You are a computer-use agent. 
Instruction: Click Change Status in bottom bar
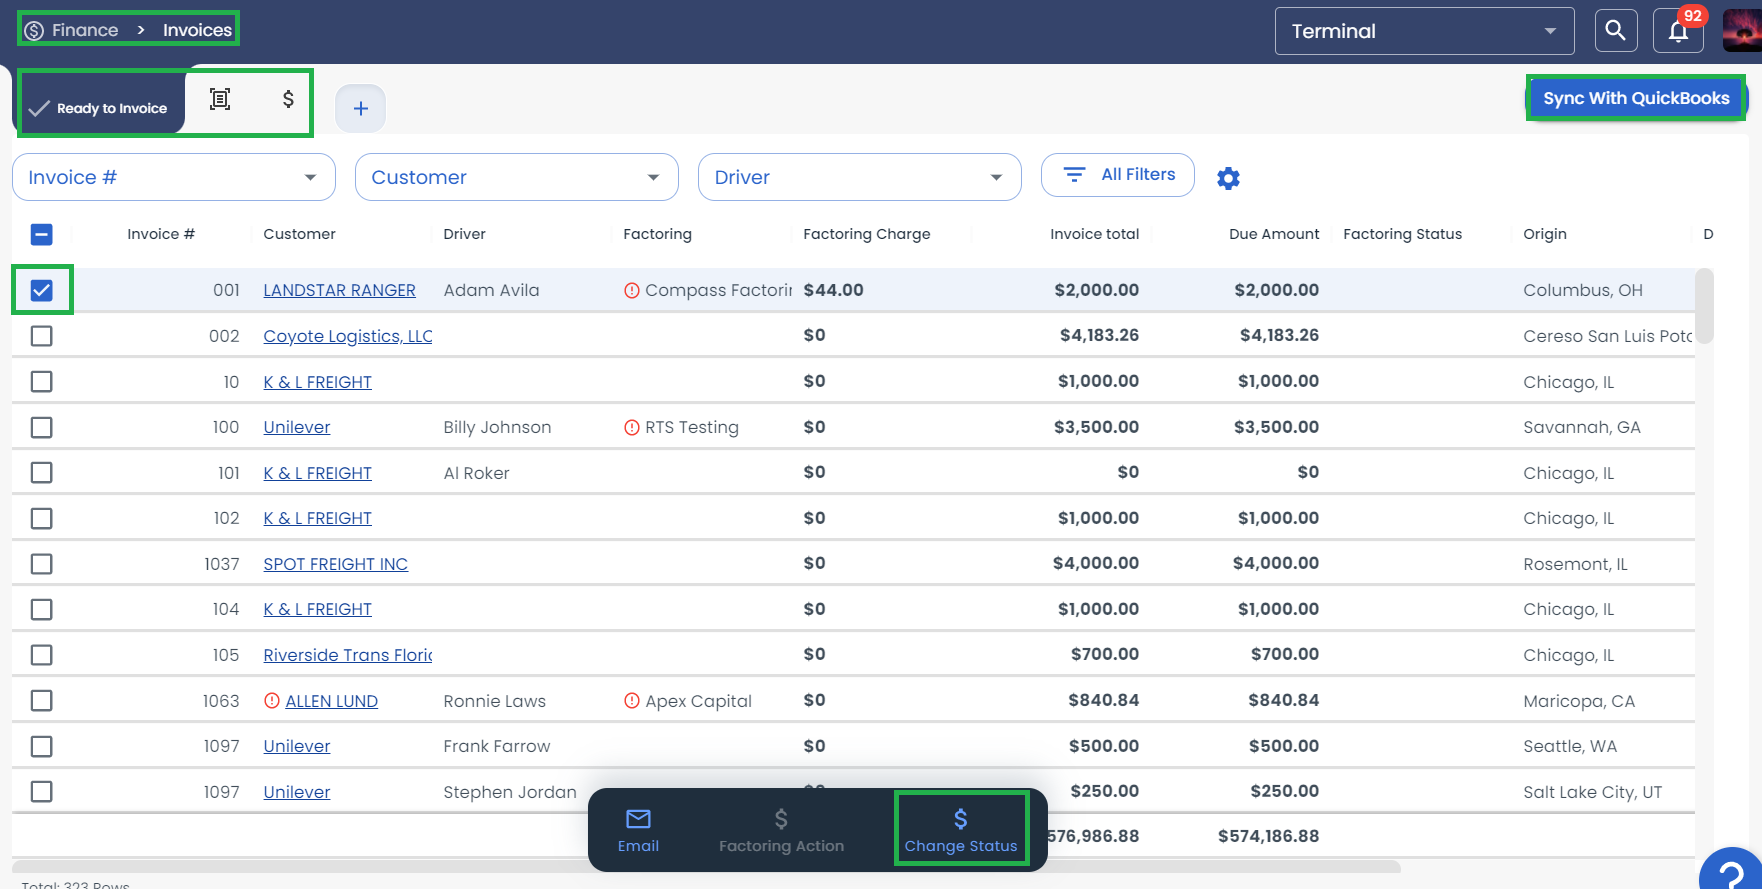pos(961,831)
